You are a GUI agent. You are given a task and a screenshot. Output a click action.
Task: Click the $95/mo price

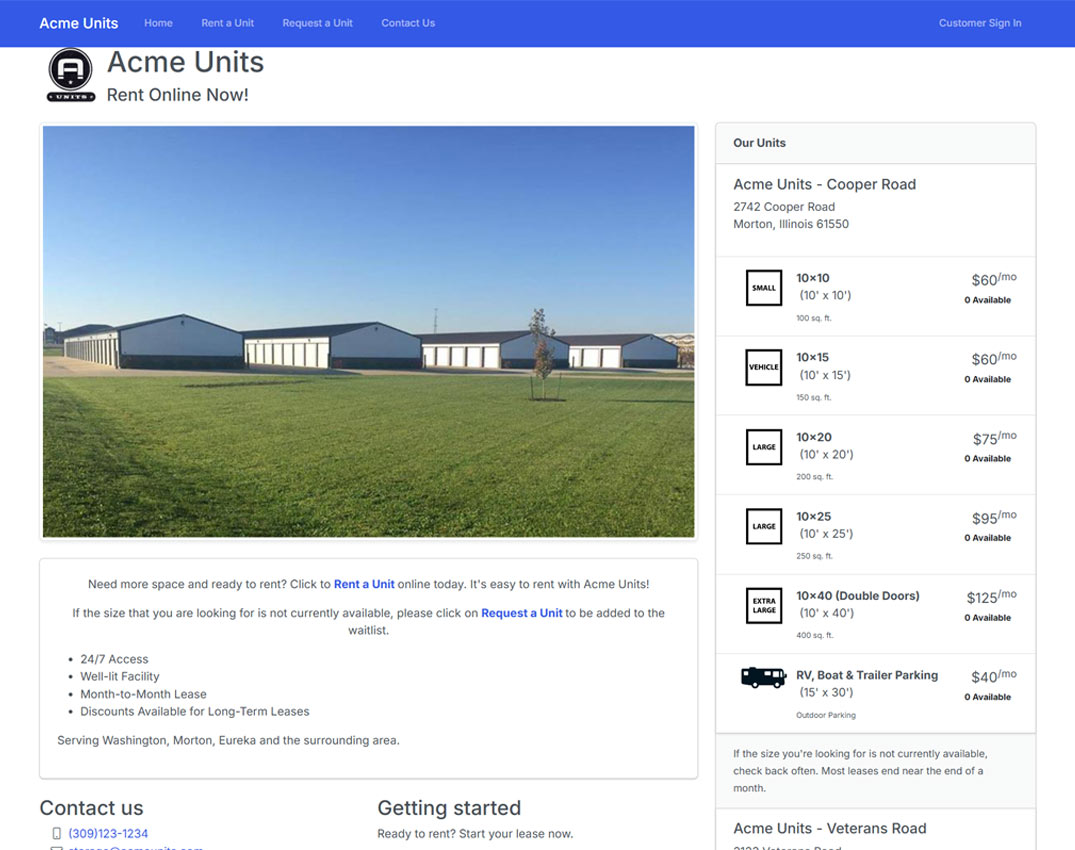(x=994, y=518)
